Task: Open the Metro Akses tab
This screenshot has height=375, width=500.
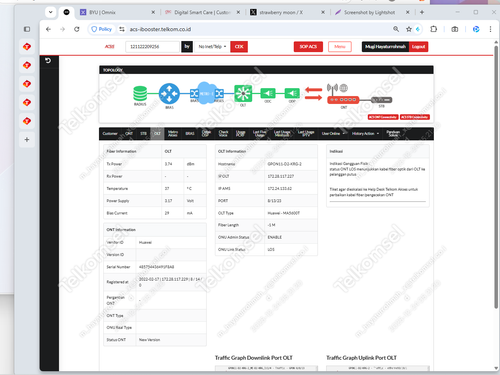Action: click(x=173, y=134)
